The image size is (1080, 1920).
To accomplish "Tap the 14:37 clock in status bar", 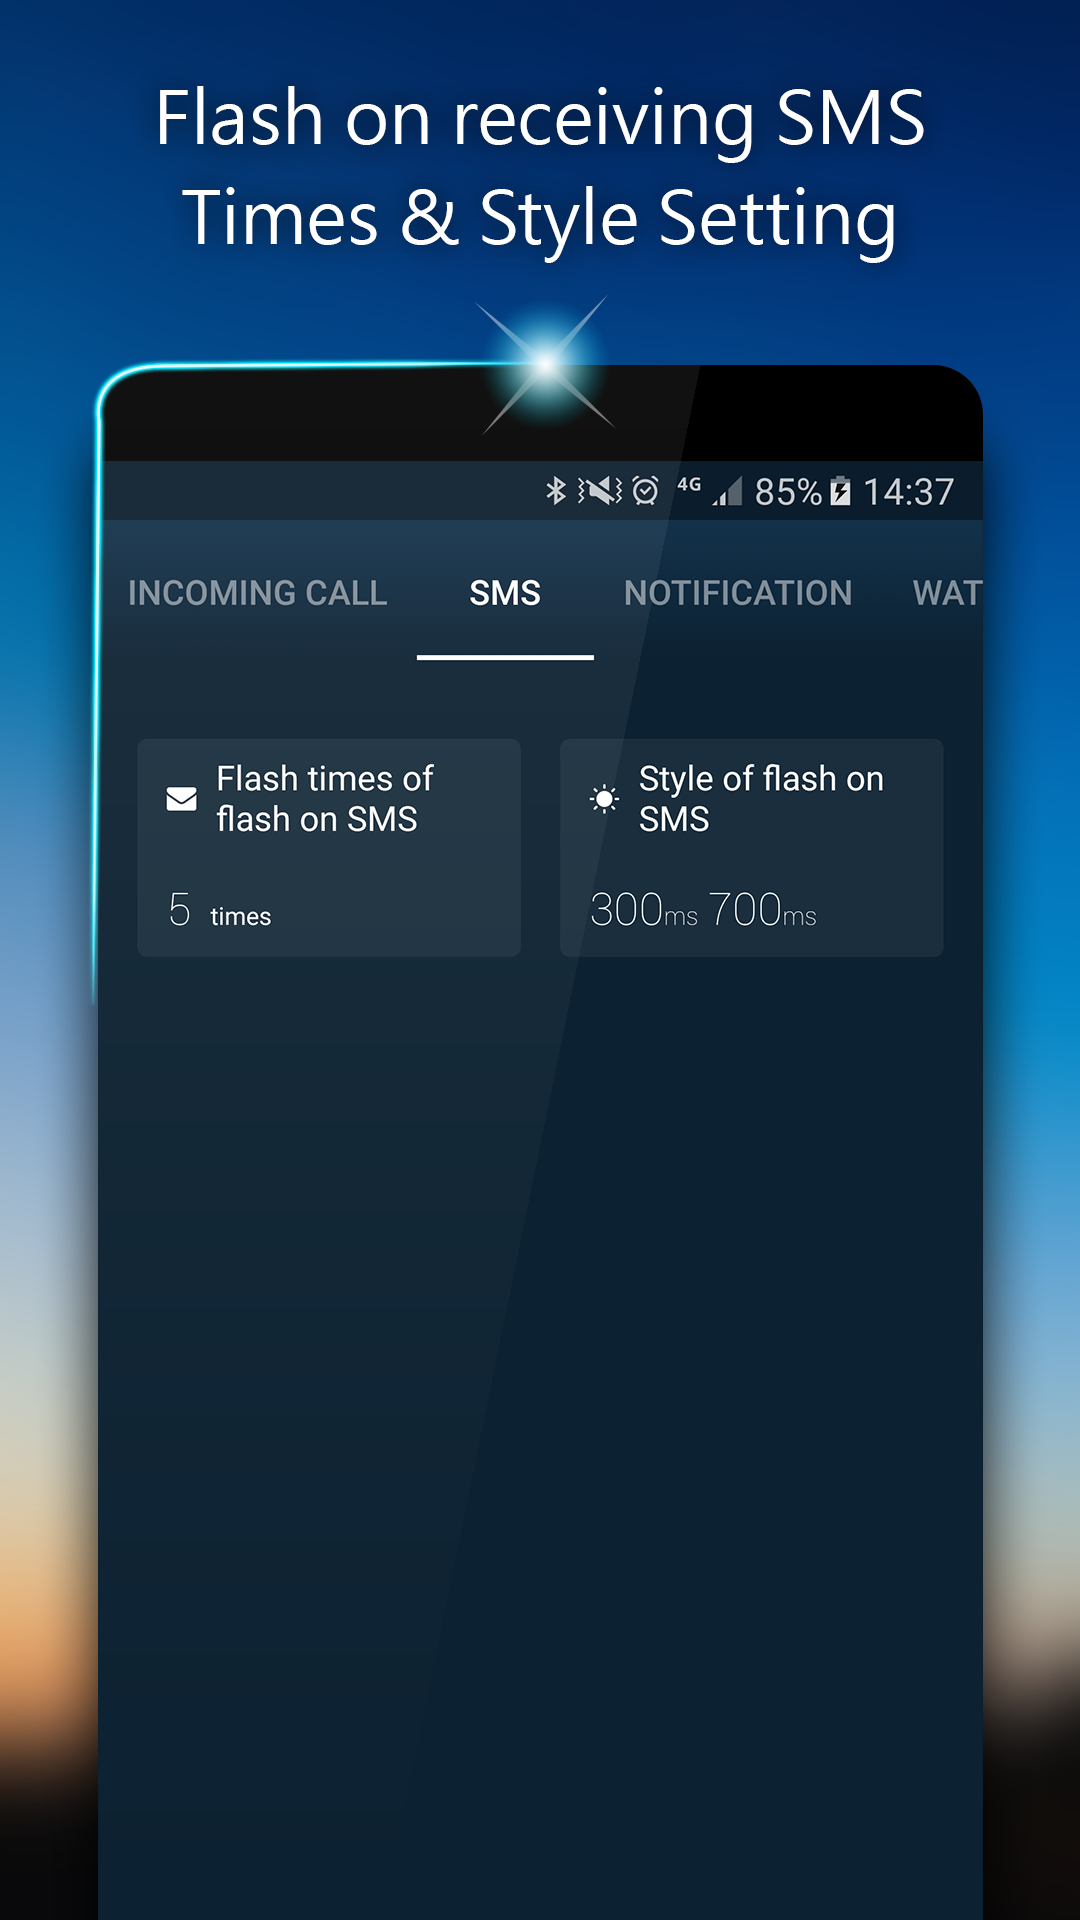I will (x=908, y=492).
